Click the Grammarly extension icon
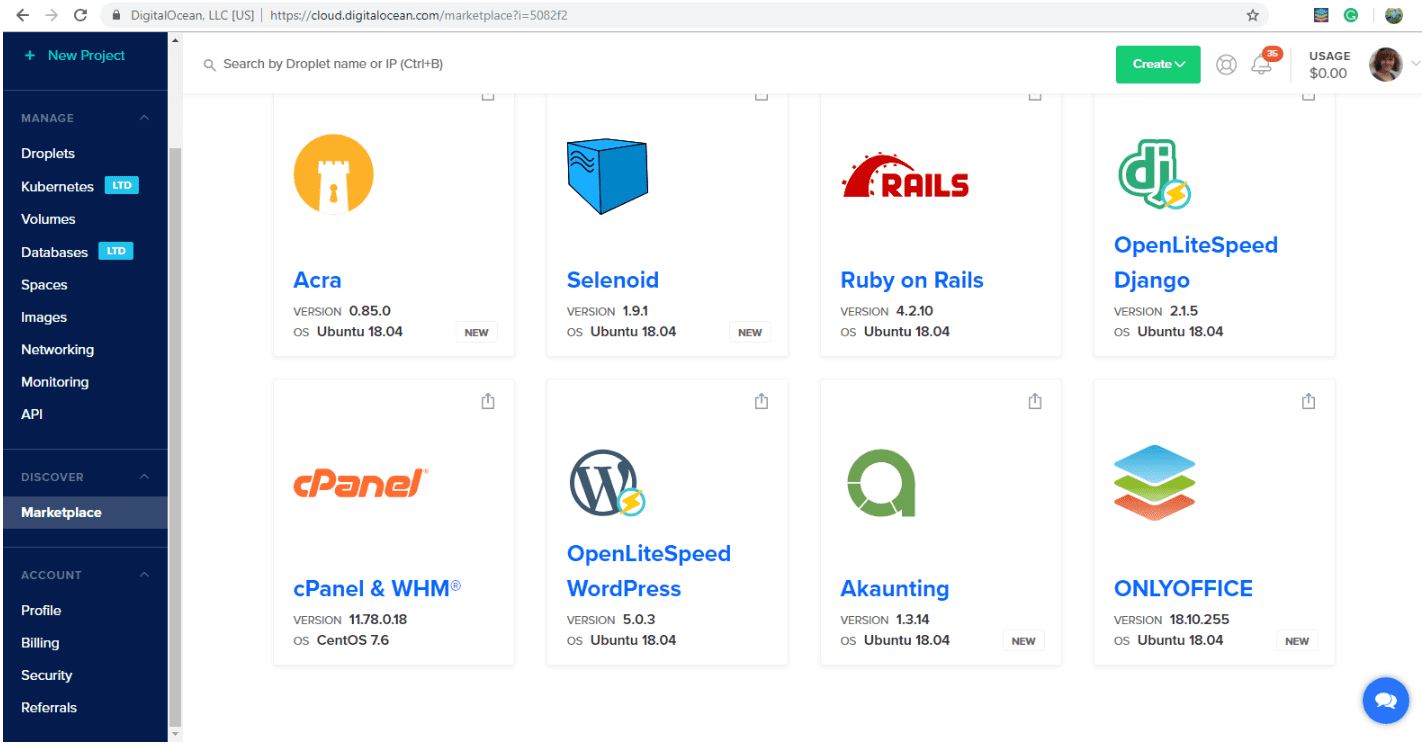 pyautogui.click(x=1351, y=15)
